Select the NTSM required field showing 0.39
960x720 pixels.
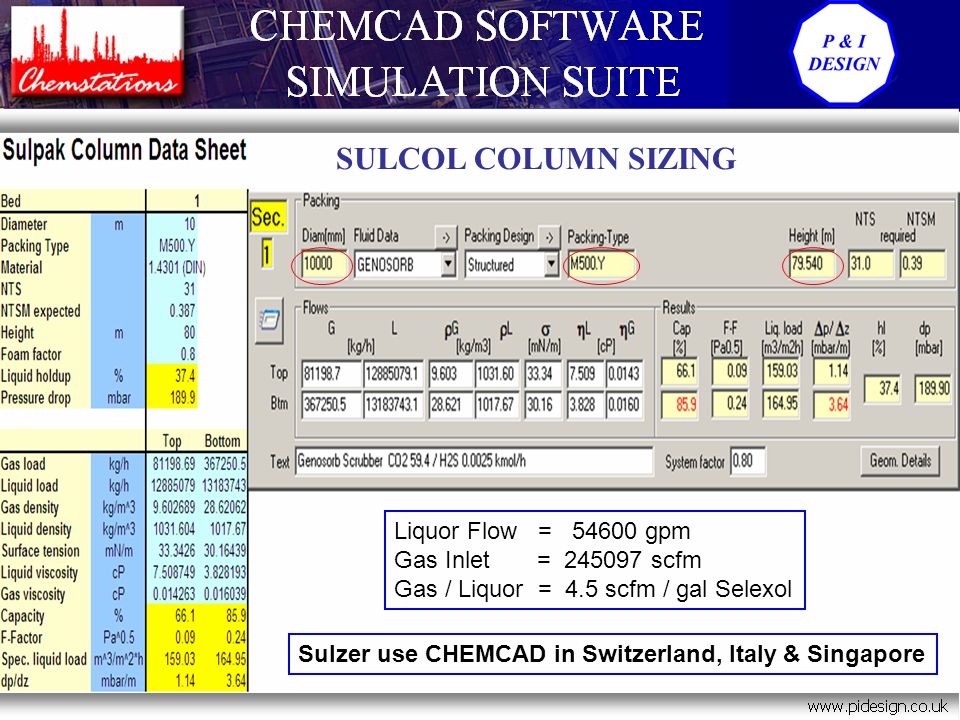pyautogui.click(x=922, y=264)
